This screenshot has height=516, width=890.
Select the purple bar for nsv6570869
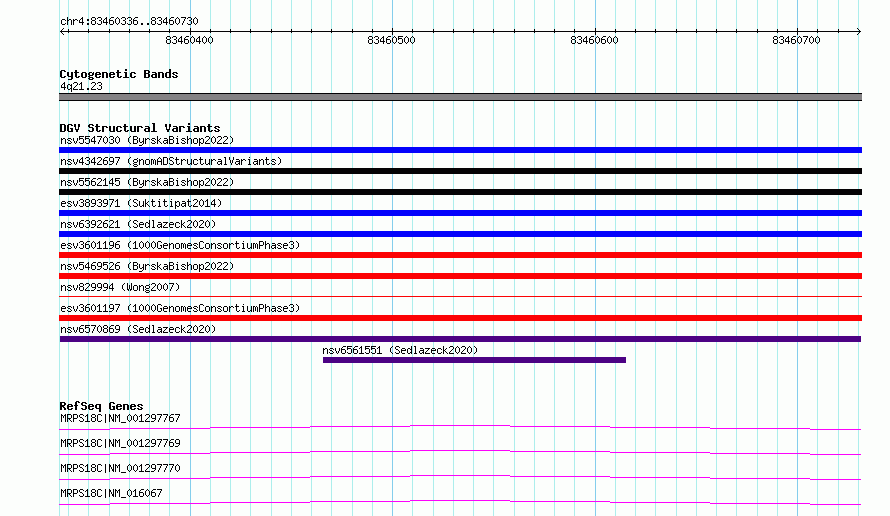[460, 339]
